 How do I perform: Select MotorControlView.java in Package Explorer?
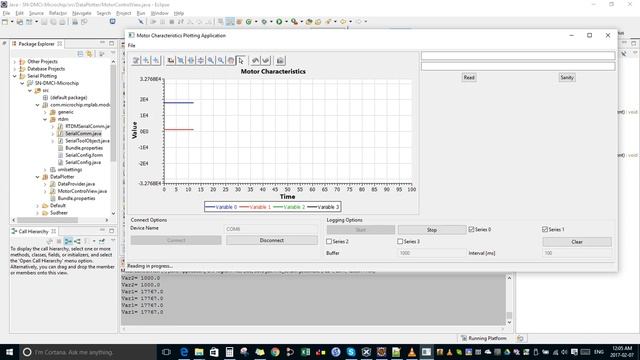click(x=82, y=191)
